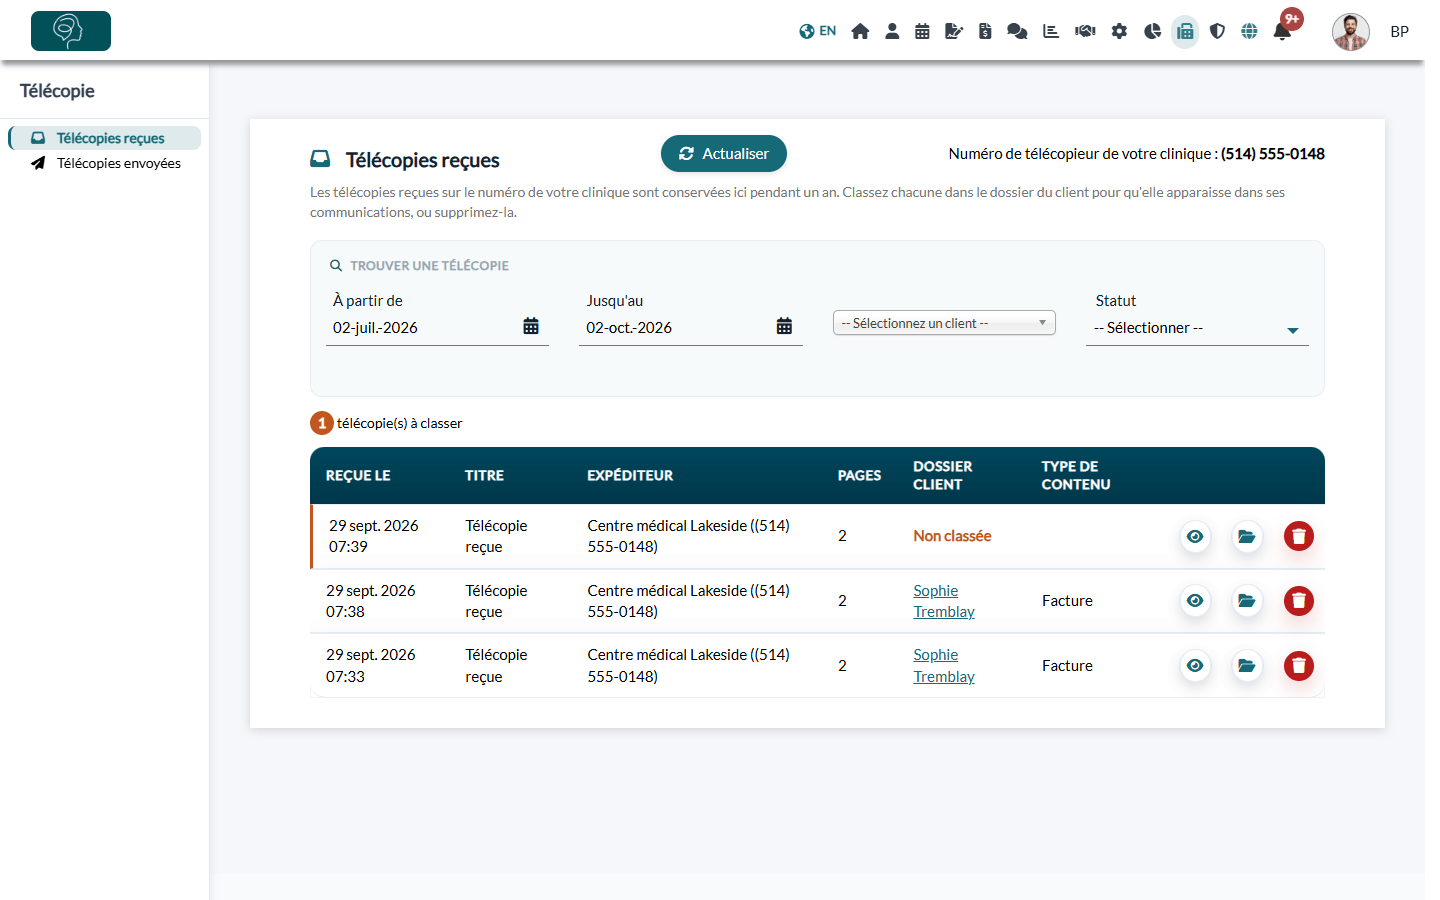Click the fax machine icon in top bar
1440x900 pixels.
pyautogui.click(x=1185, y=31)
